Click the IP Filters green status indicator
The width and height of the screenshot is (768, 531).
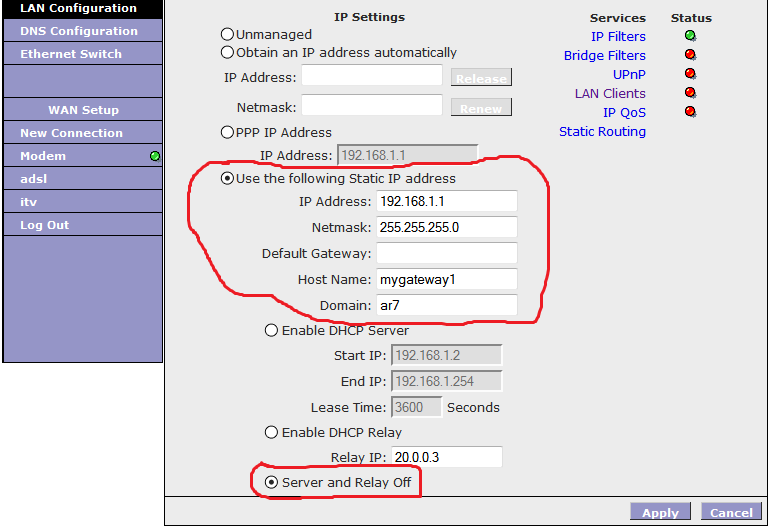click(x=690, y=36)
